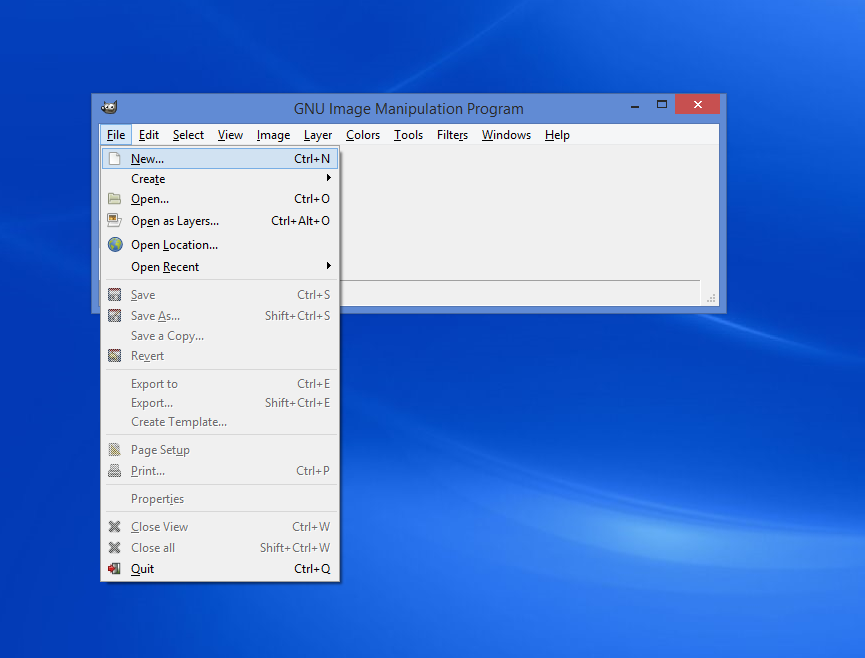This screenshot has height=658, width=865.
Task: Choose Quit from the File menu
Action: point(220,569)
